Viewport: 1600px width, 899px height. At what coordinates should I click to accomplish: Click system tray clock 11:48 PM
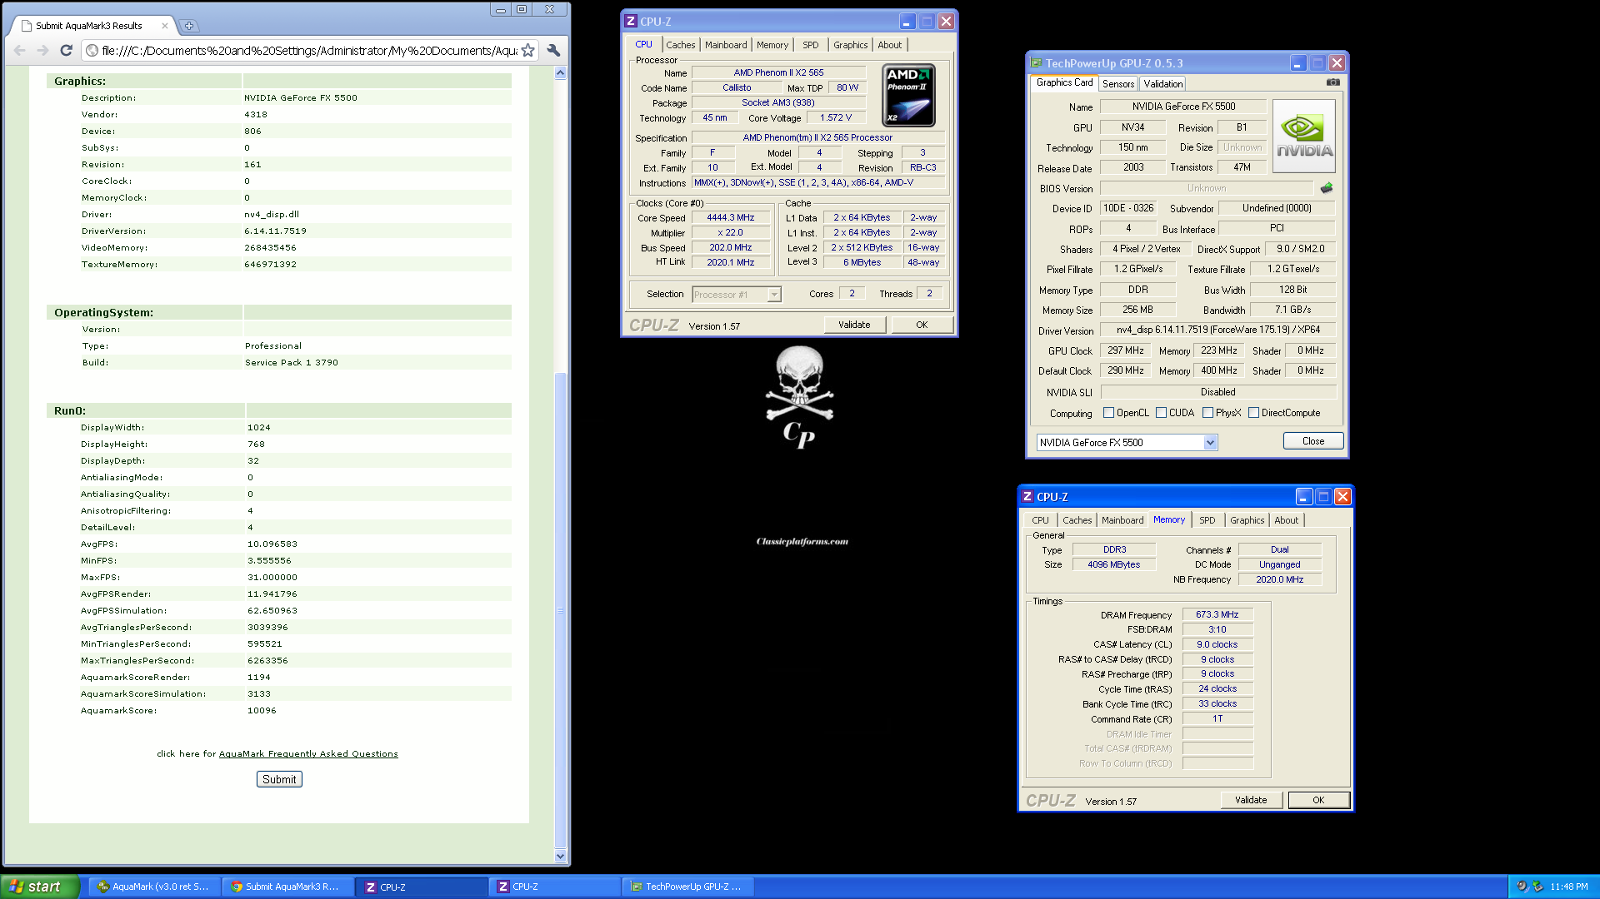click(1569, 887)
